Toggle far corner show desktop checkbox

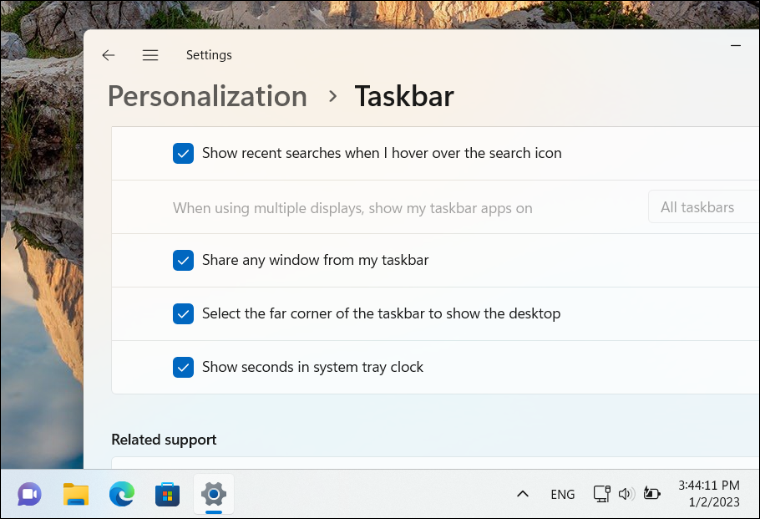point(183,314)
